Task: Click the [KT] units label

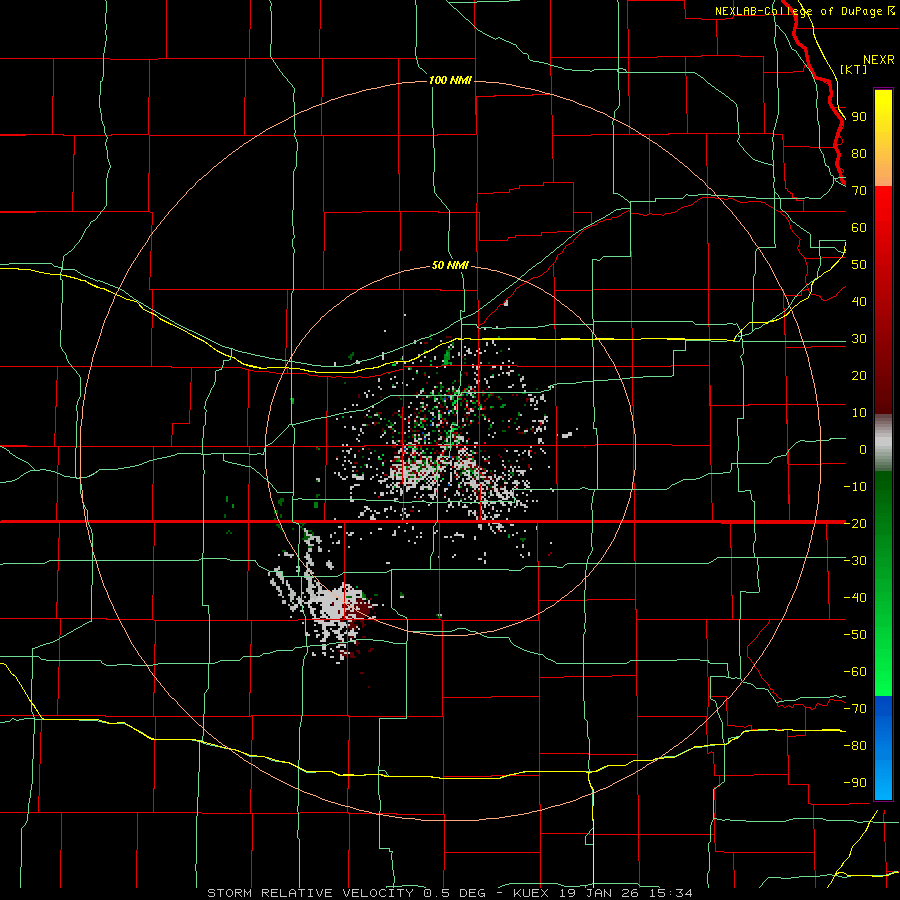Action: 854,69
